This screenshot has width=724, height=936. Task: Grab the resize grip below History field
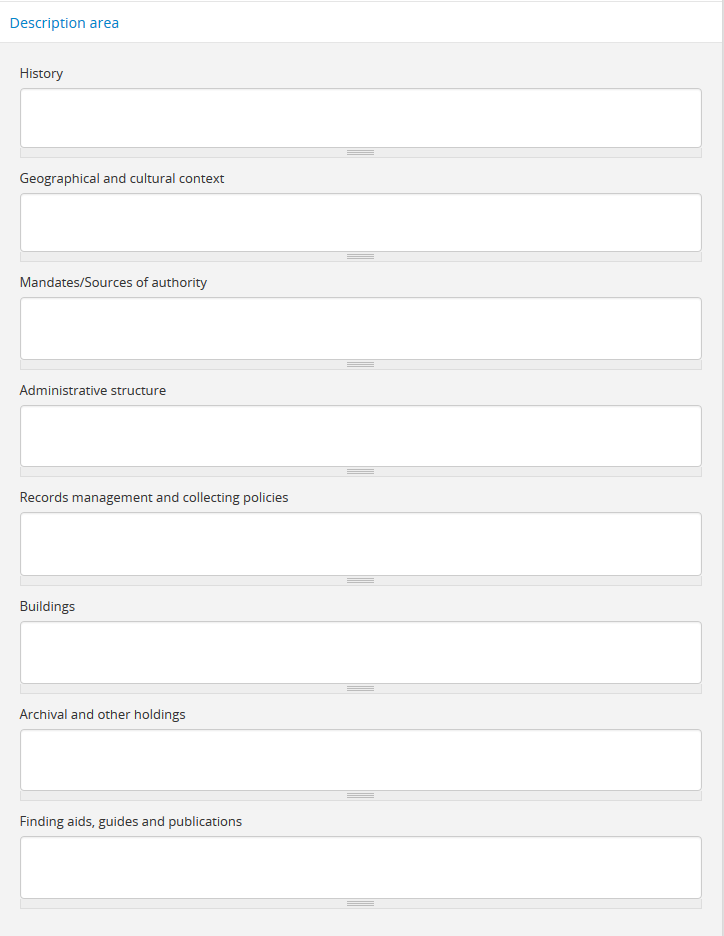(x=360, y=152)
